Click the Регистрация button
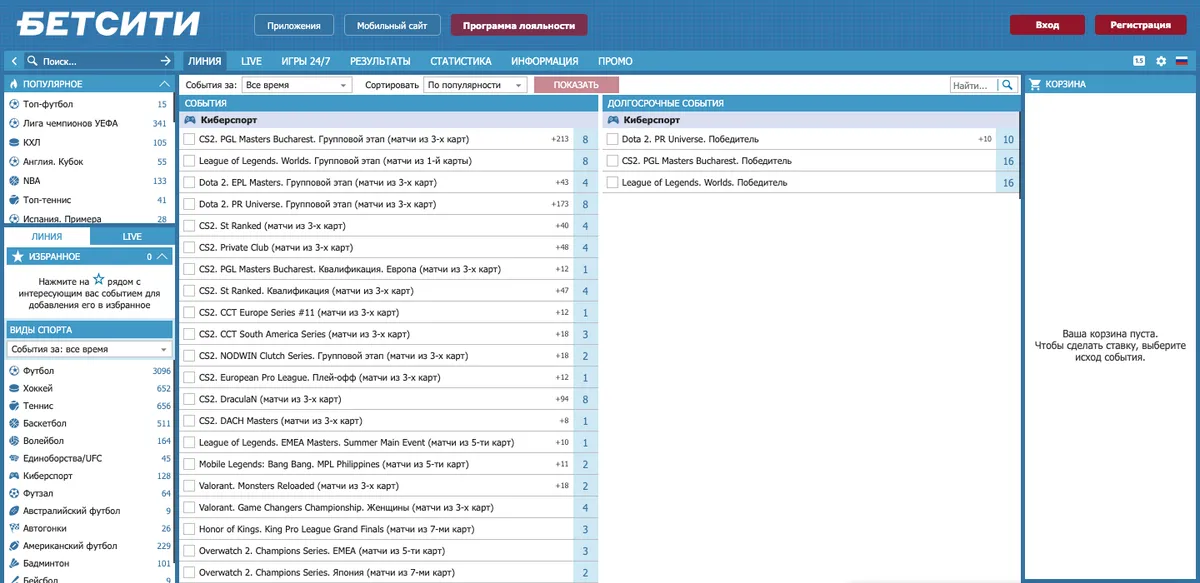Image resolution: width=1200 pixels, height=583 pixels. pyautogui.click(x=1140, y=25)
